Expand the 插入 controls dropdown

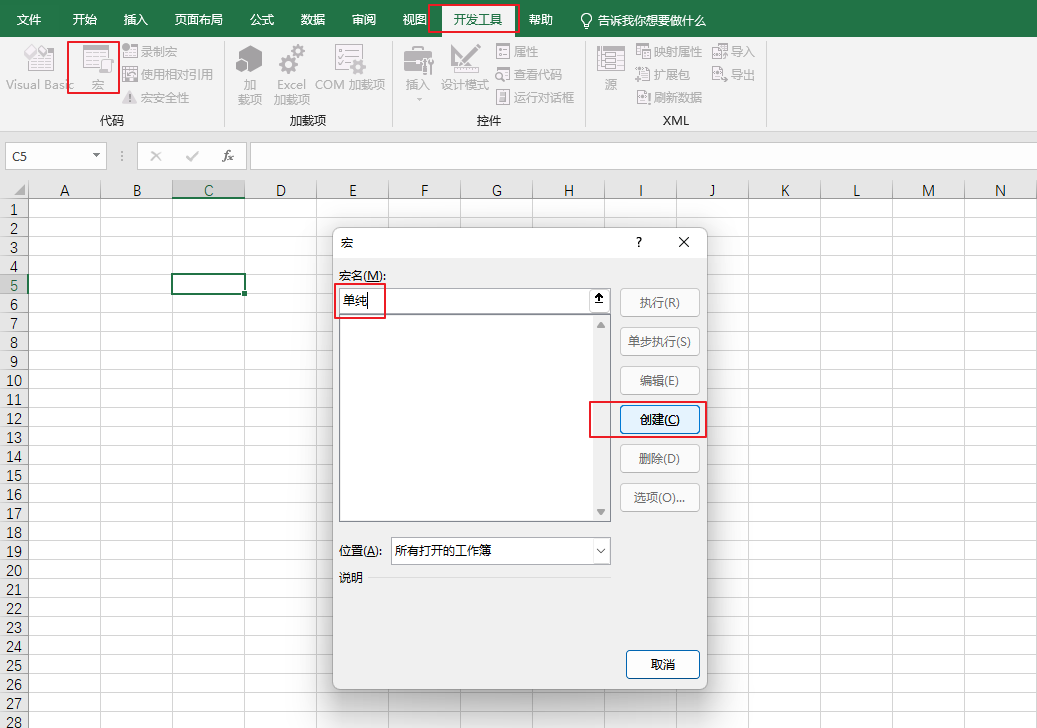tap(418, 98)
